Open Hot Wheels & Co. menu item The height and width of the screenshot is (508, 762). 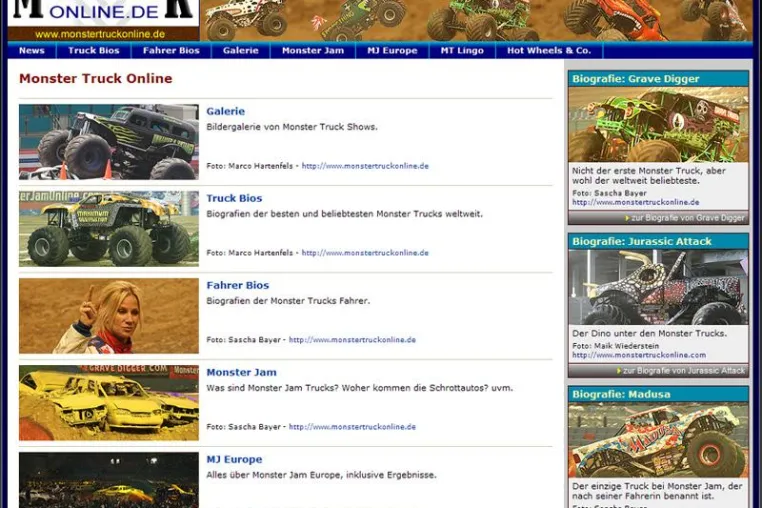coord(549,51)
